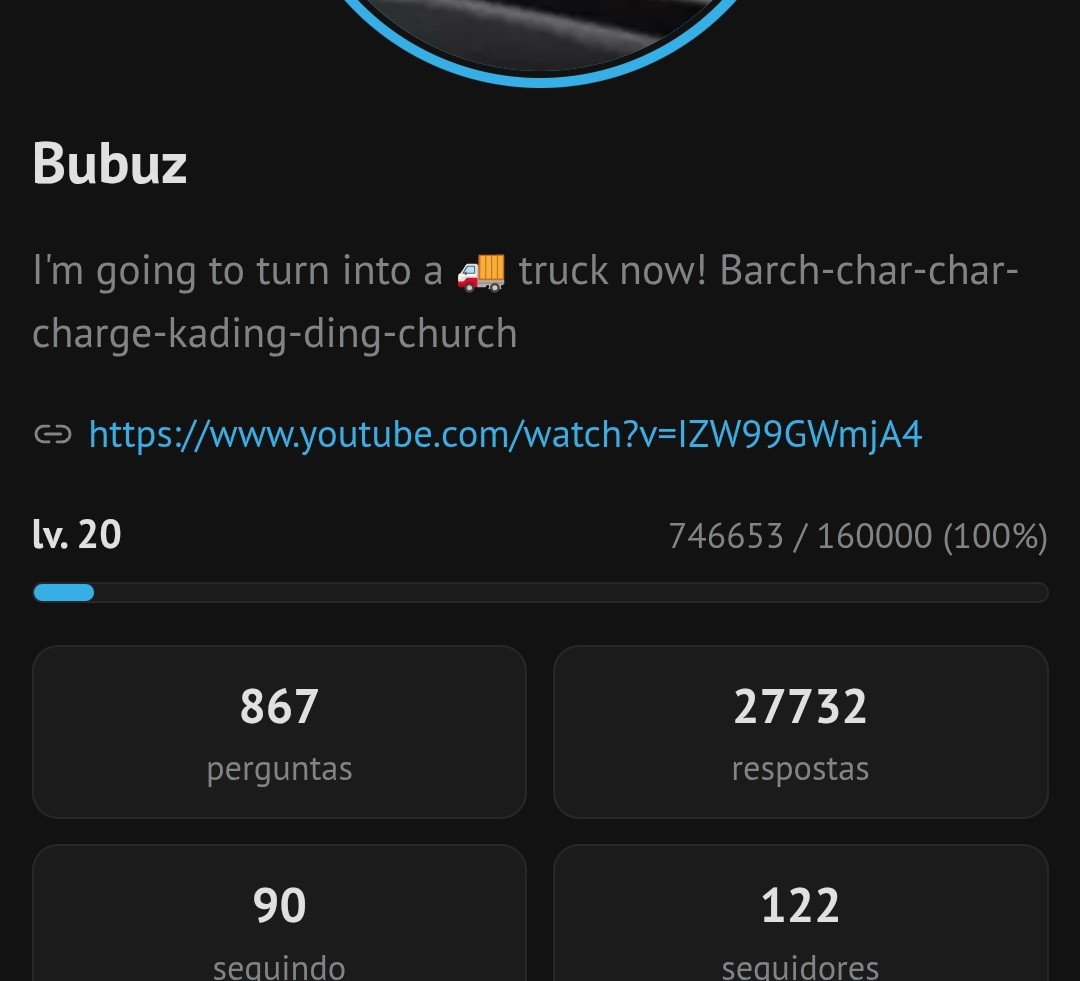
Task: Click the number 27732 in respostas
Action: pos(800,707)
